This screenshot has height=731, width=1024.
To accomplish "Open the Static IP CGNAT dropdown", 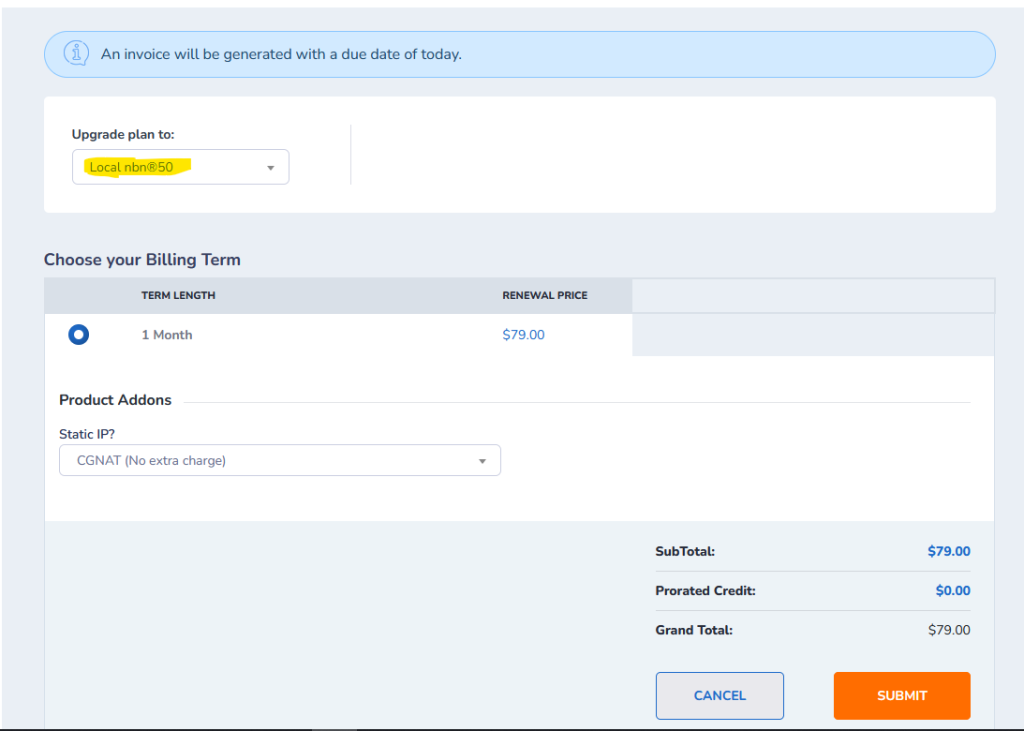I will [x=280, y=461].
